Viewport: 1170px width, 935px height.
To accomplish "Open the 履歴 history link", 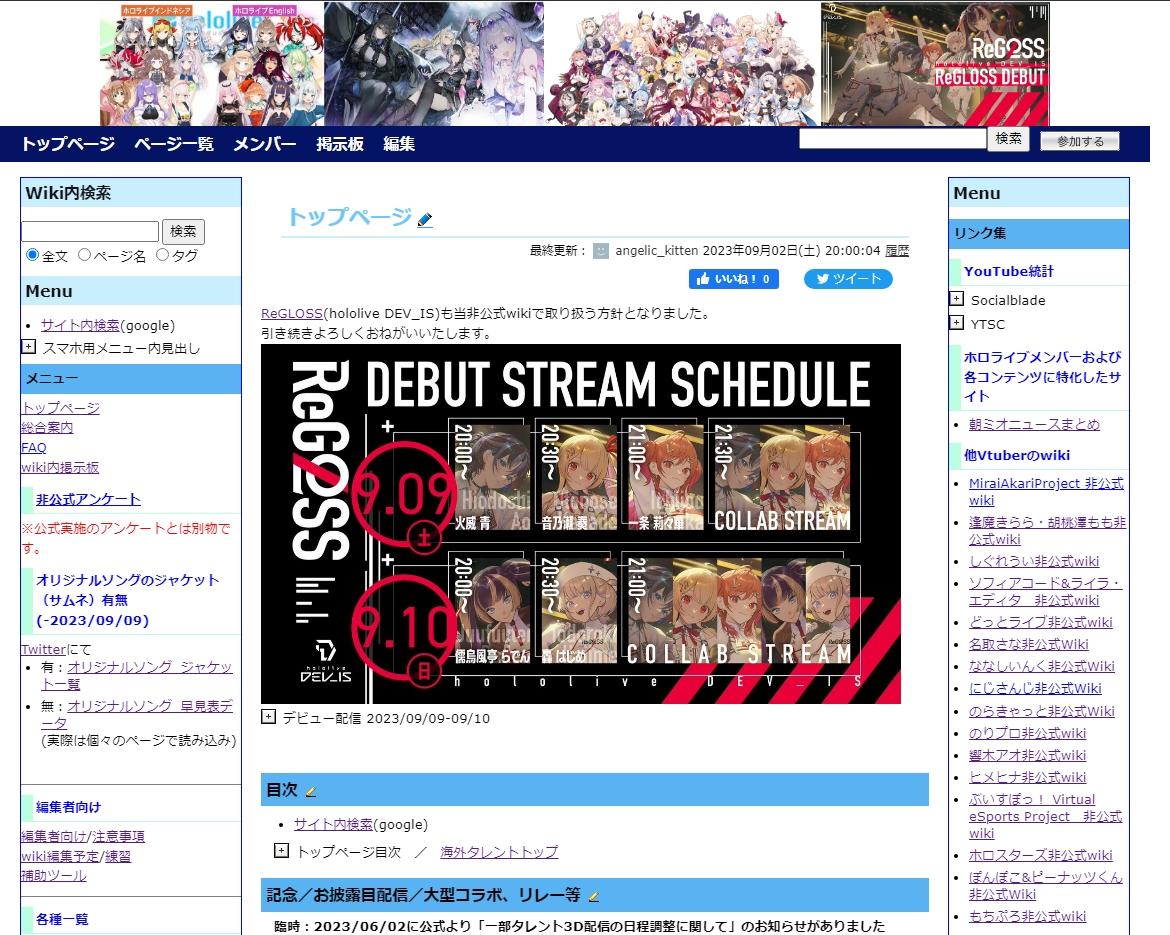I will point(897,251).
